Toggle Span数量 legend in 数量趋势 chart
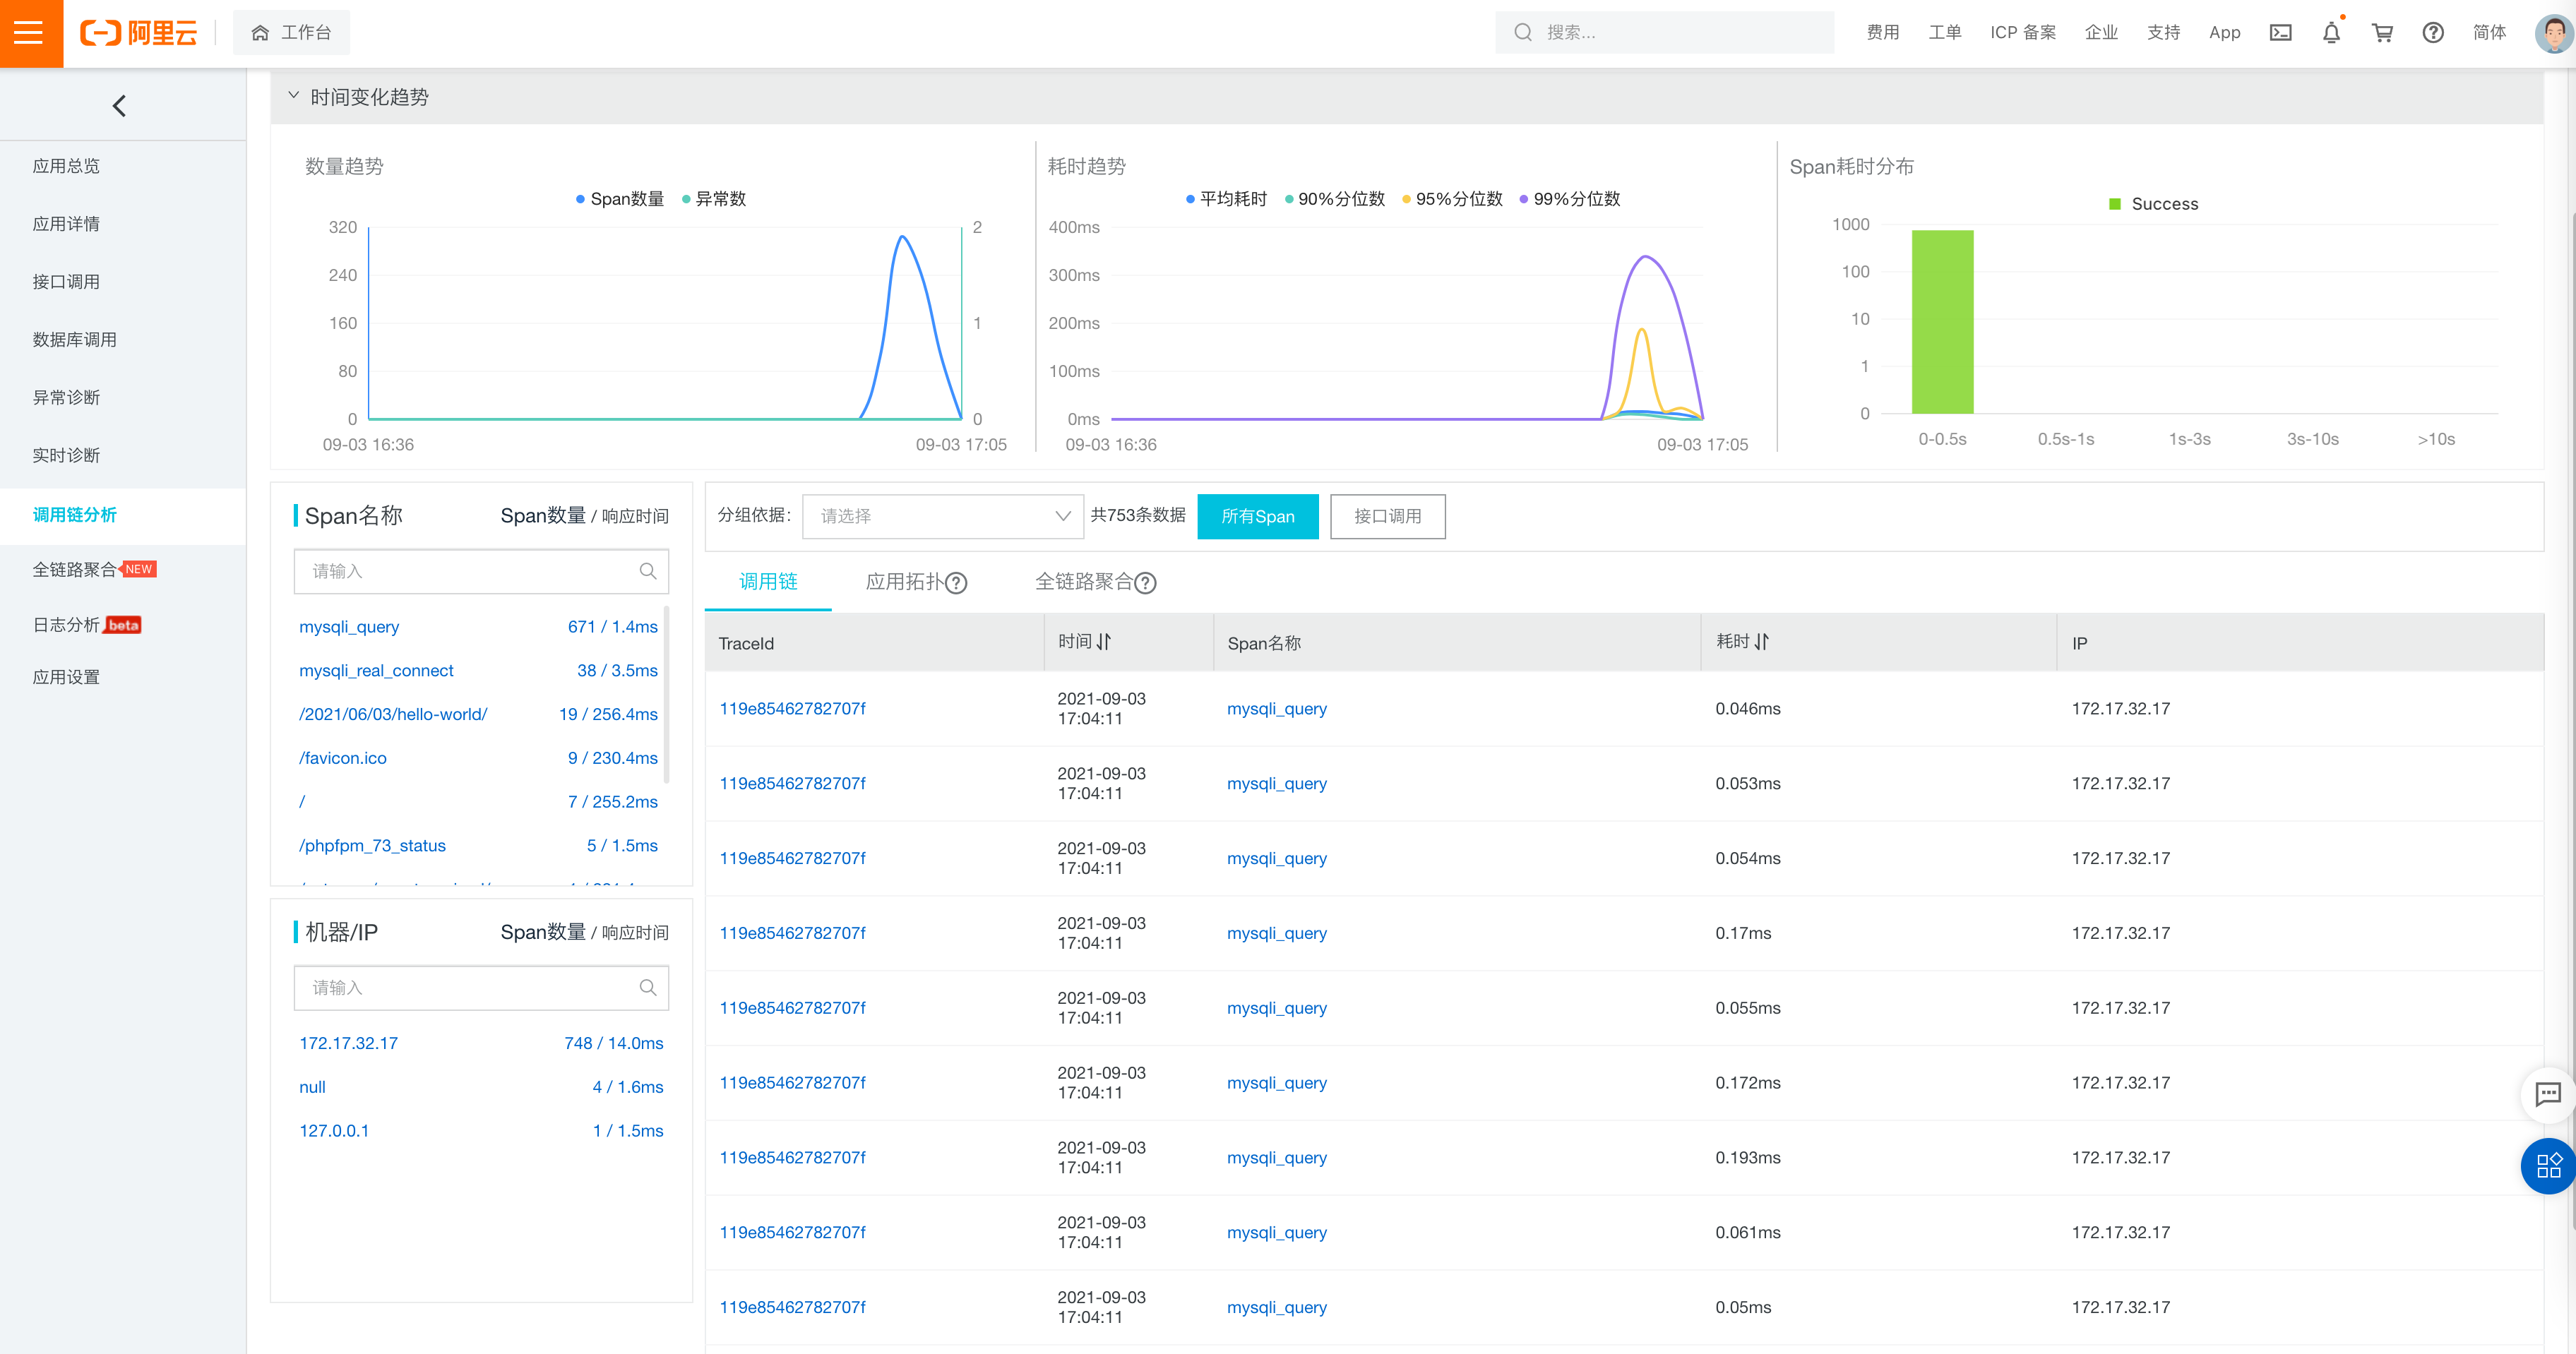The width and height of the screenshot is (2576, 1354). point(620,199)
